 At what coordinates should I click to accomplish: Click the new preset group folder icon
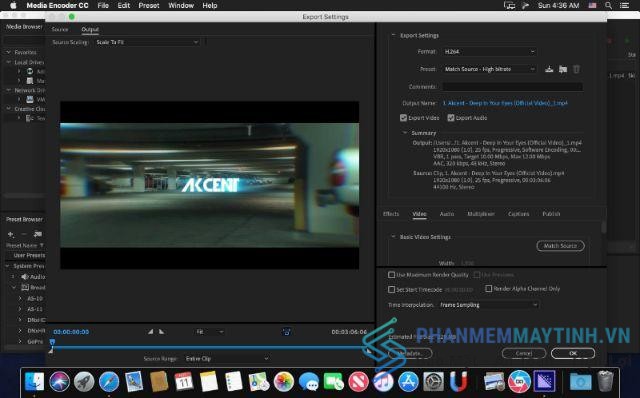[x=38, y=234]
